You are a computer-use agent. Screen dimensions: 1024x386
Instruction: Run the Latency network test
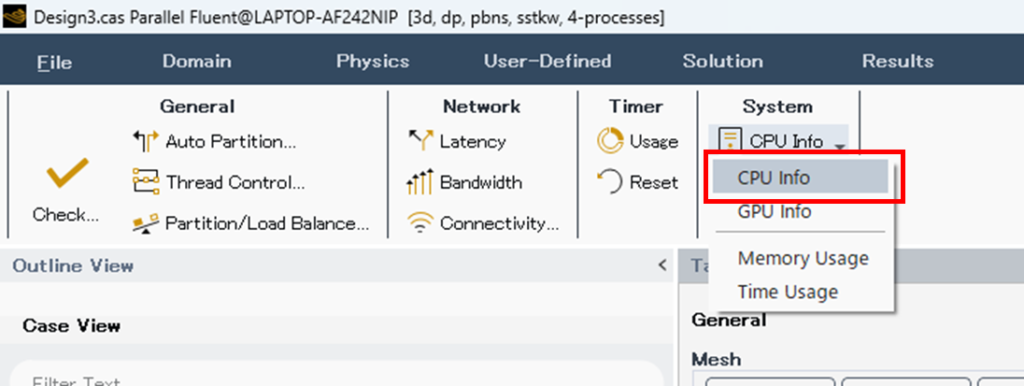click(473, 142)
